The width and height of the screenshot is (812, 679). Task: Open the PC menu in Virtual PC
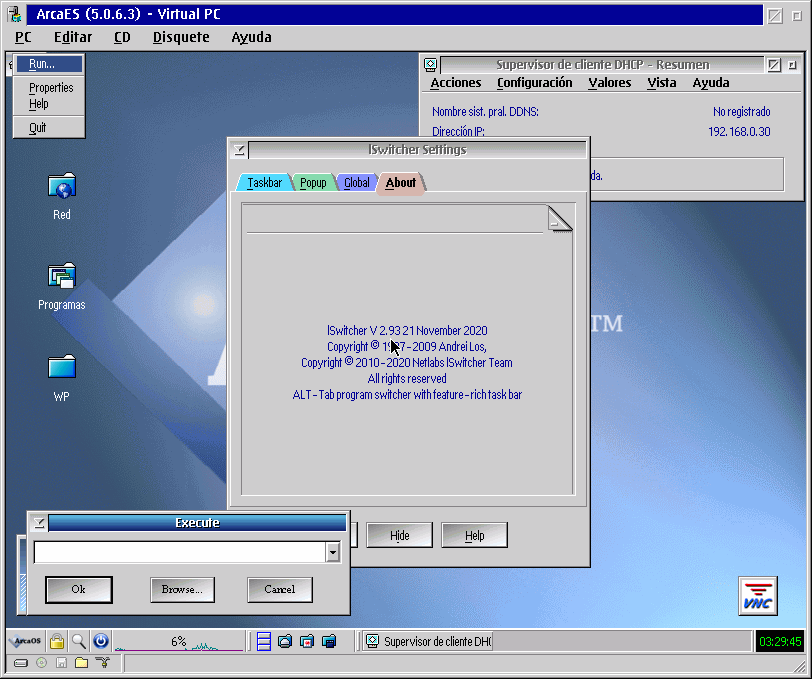(x=23, y=37)
